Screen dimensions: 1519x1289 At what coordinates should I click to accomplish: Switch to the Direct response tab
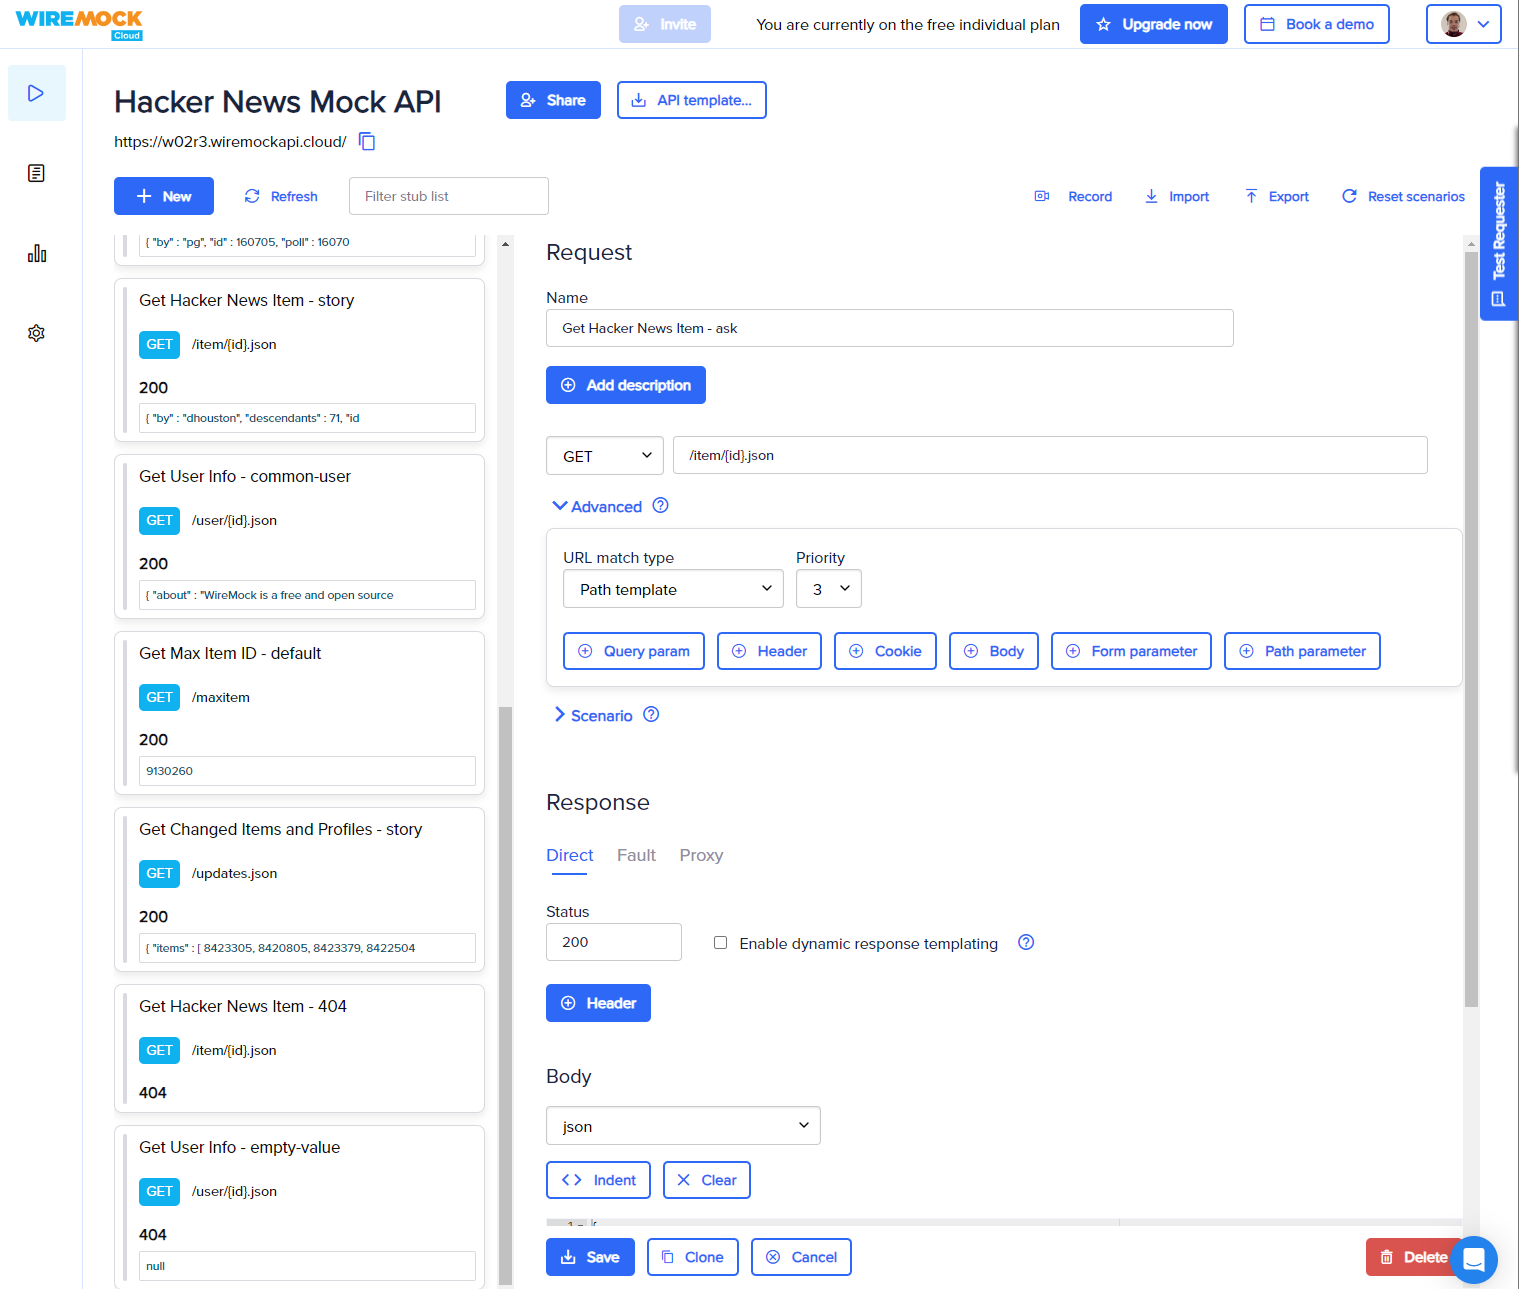click(x=569, y=855)
